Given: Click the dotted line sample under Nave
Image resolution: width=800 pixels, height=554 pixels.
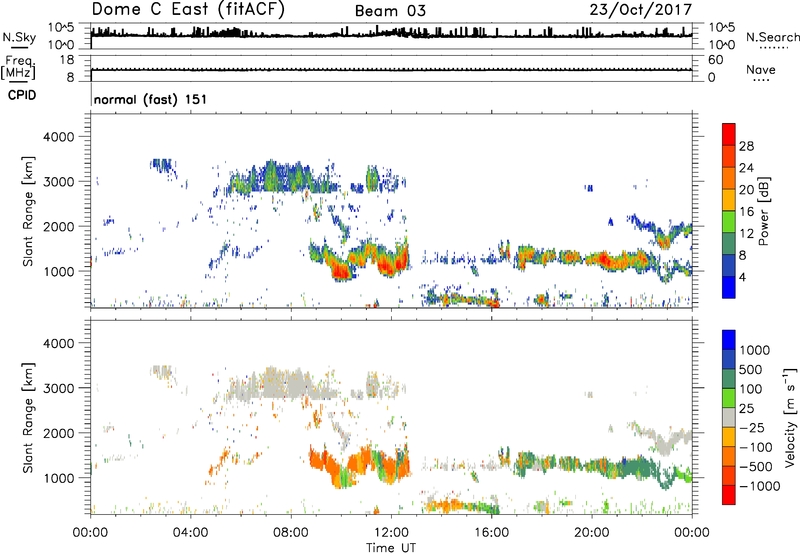Looking at the screenshot, I should 761,80.
